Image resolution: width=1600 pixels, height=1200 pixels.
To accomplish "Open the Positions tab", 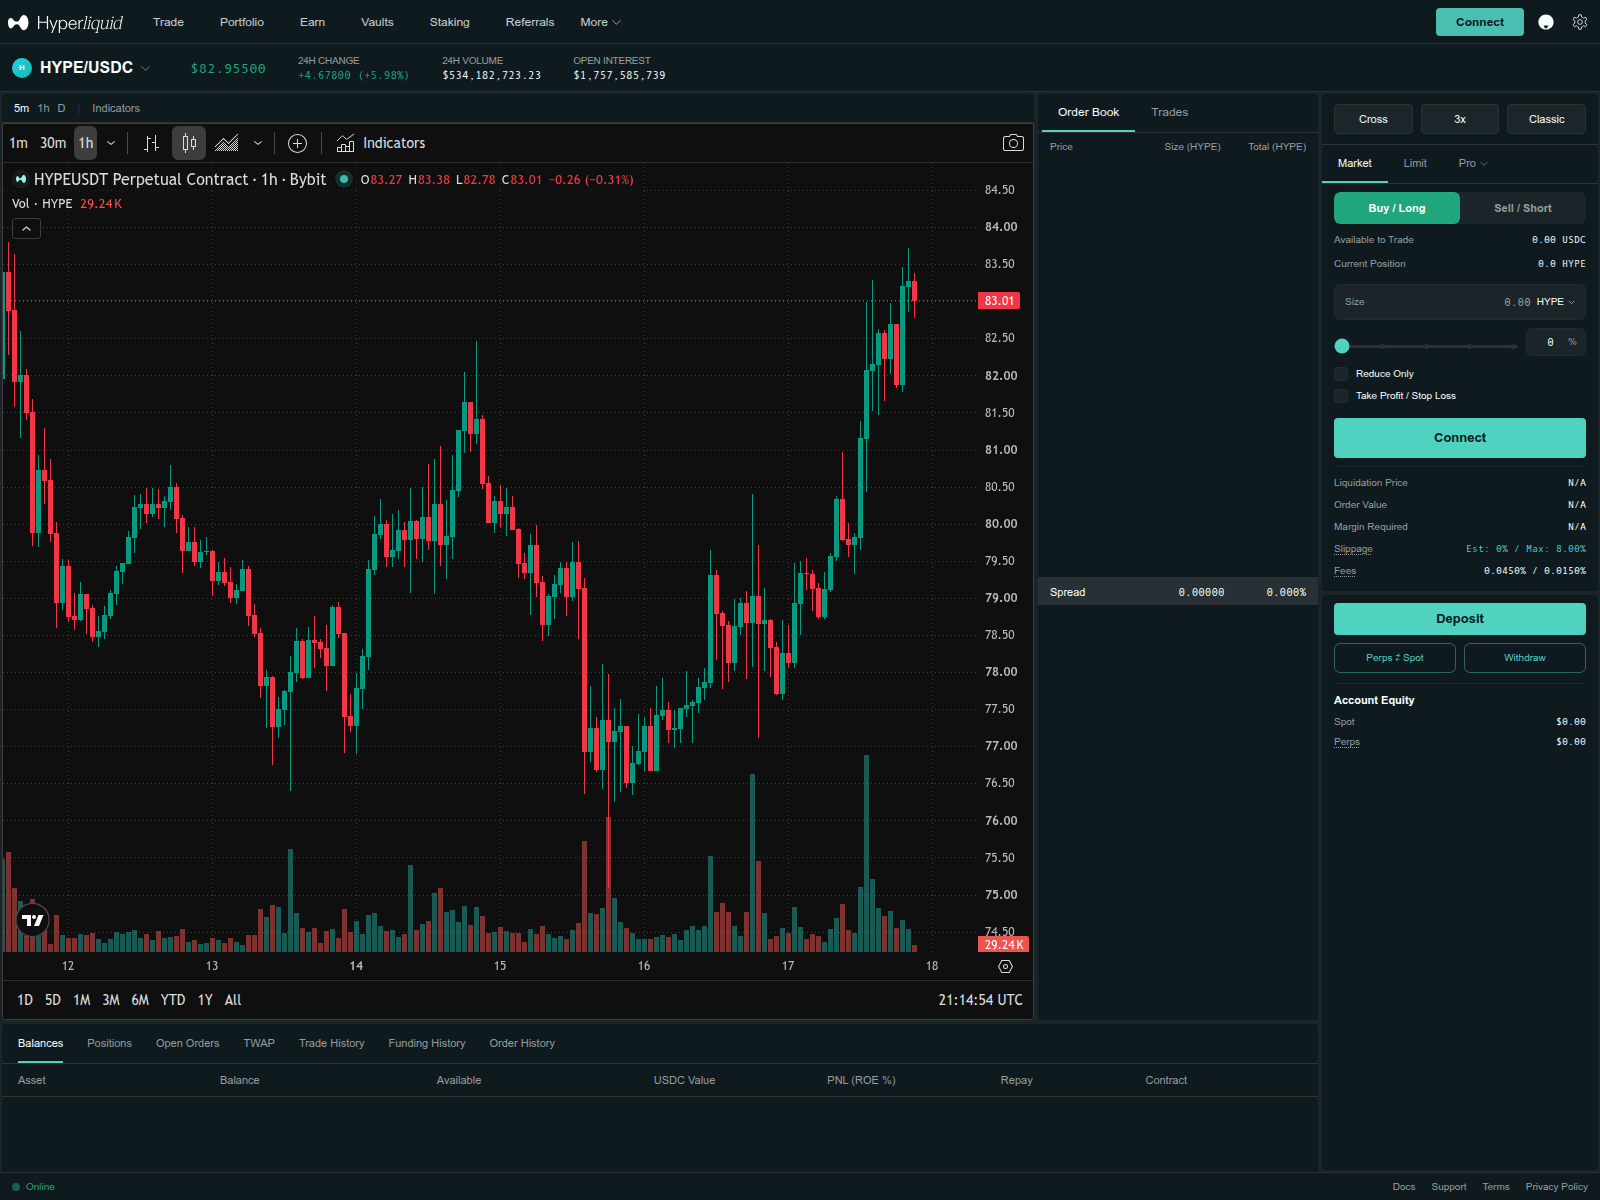I will click(x=109, y=1043).
